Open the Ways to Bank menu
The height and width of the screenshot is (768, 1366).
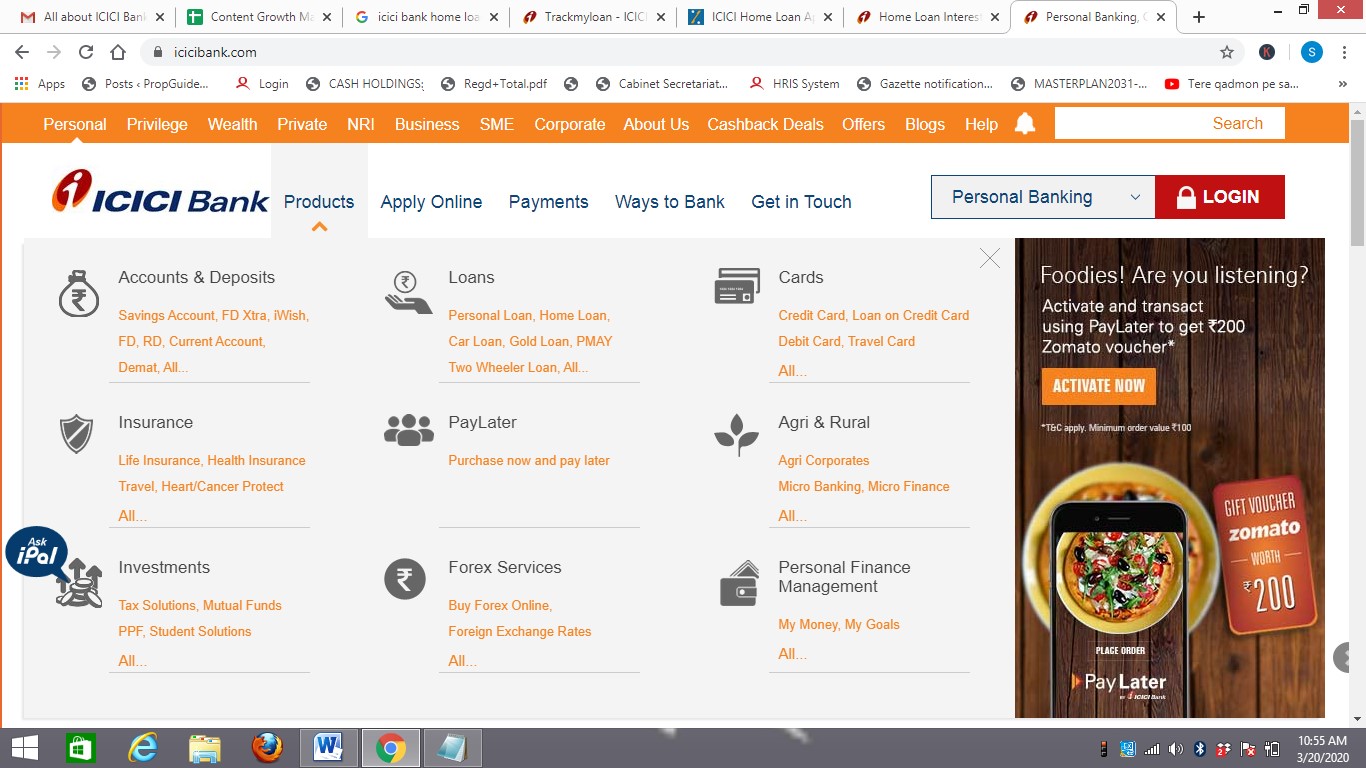pos(670,202)
